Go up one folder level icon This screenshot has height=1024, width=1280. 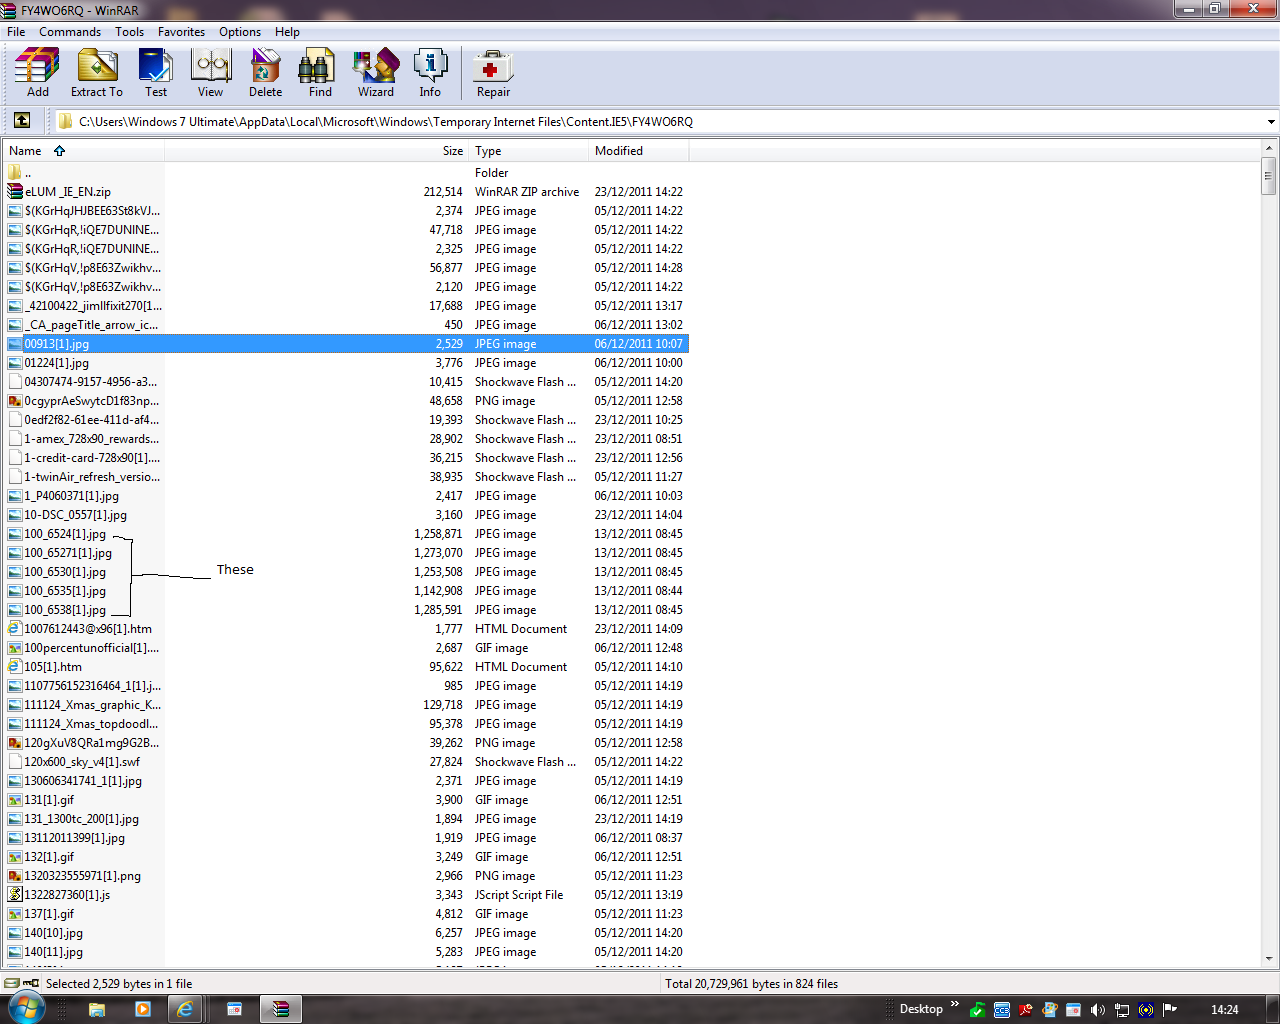[22, 121]
